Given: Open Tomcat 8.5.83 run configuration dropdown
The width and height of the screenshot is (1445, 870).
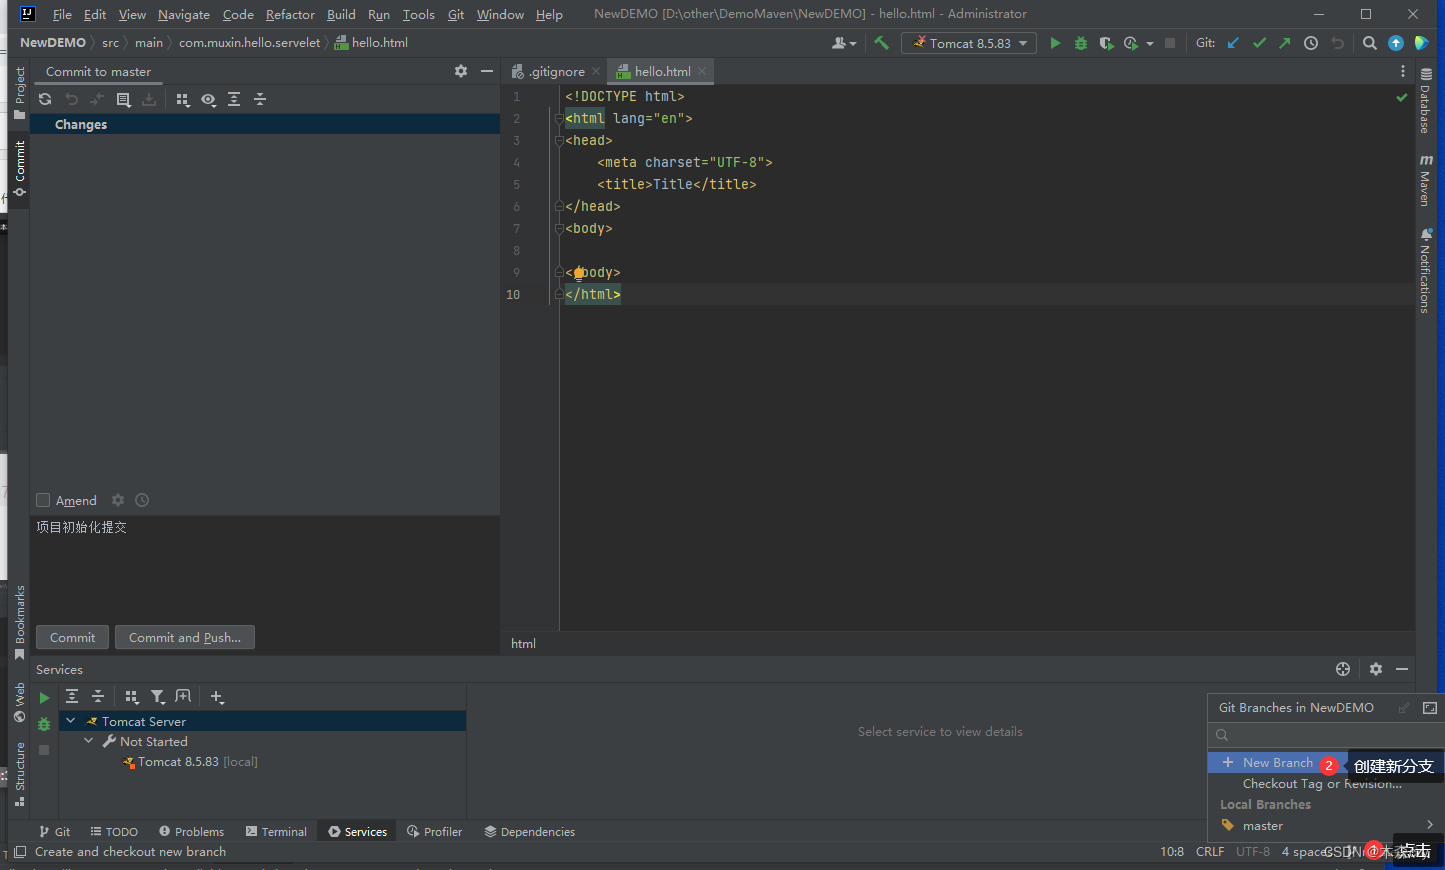Looking at the screenshot, I should 969,43.
